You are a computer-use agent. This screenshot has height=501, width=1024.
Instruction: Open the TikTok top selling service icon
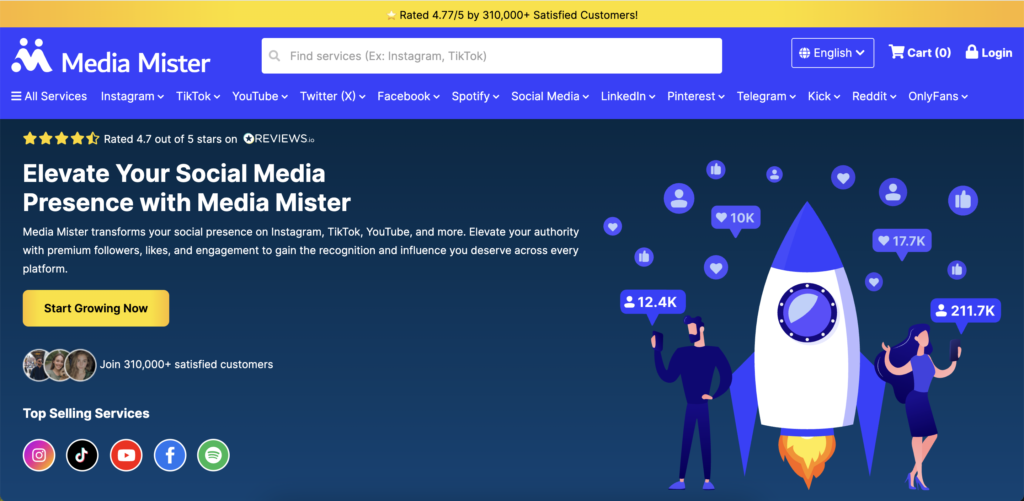tap(83, 455)
